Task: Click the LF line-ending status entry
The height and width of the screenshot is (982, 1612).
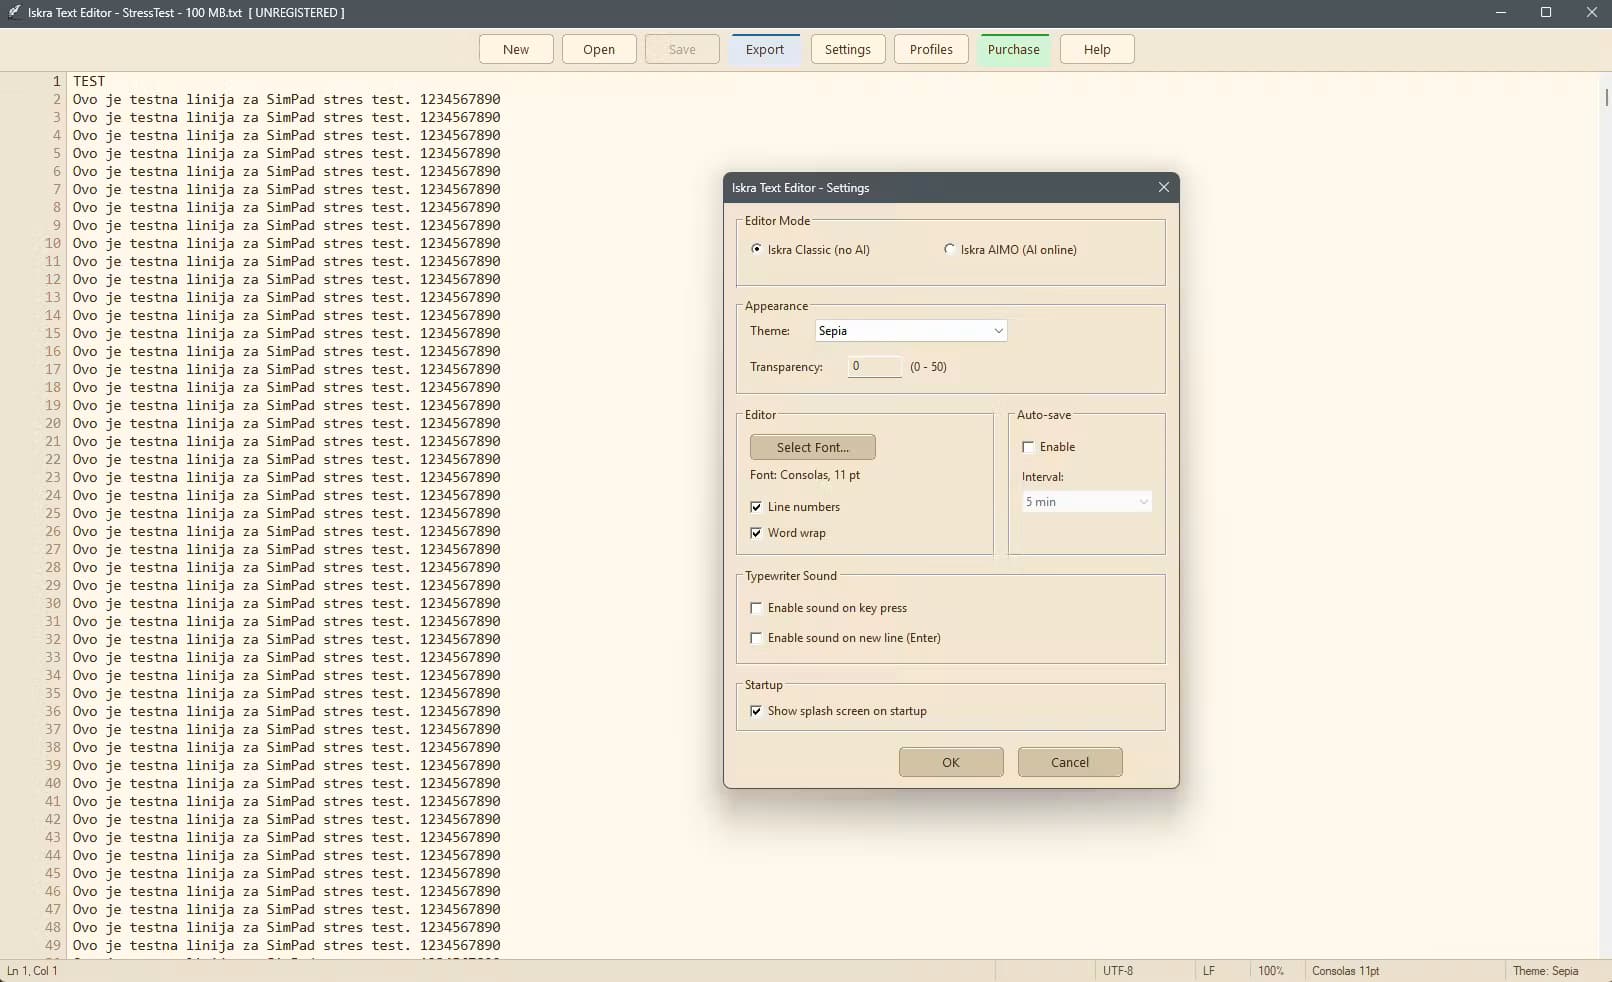Action: 1208,971
